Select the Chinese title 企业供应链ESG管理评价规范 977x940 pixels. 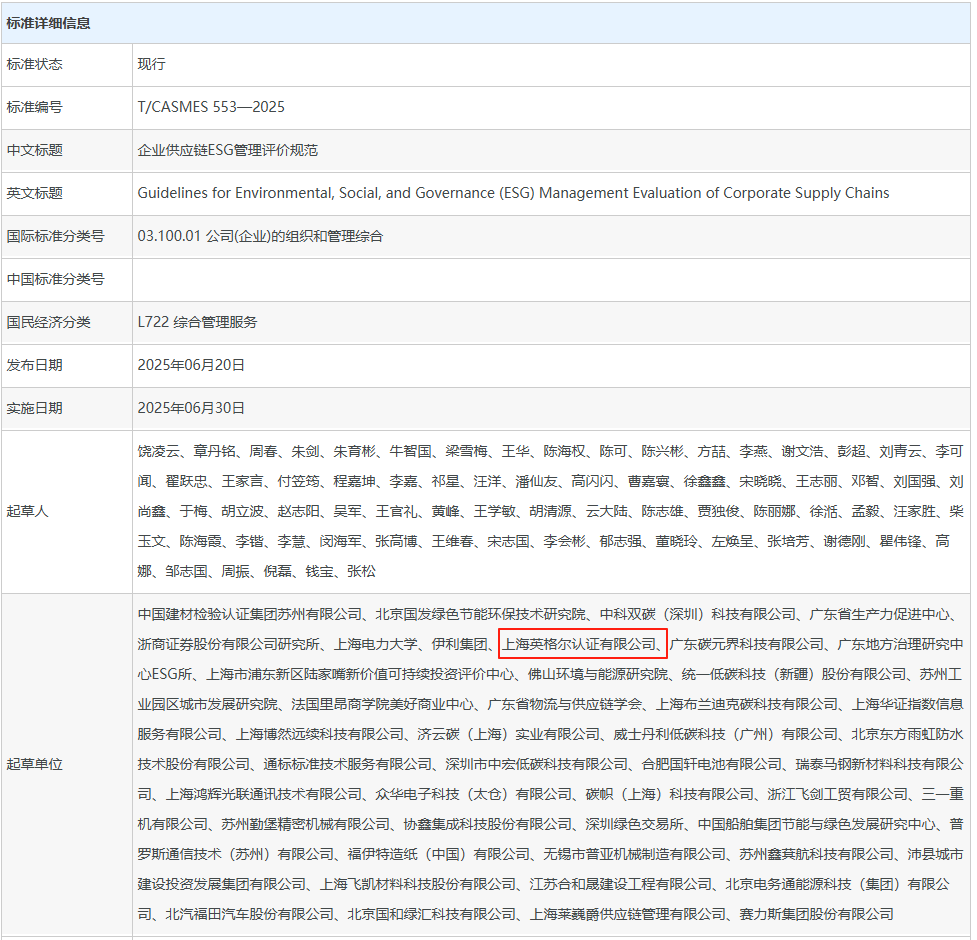227,150
